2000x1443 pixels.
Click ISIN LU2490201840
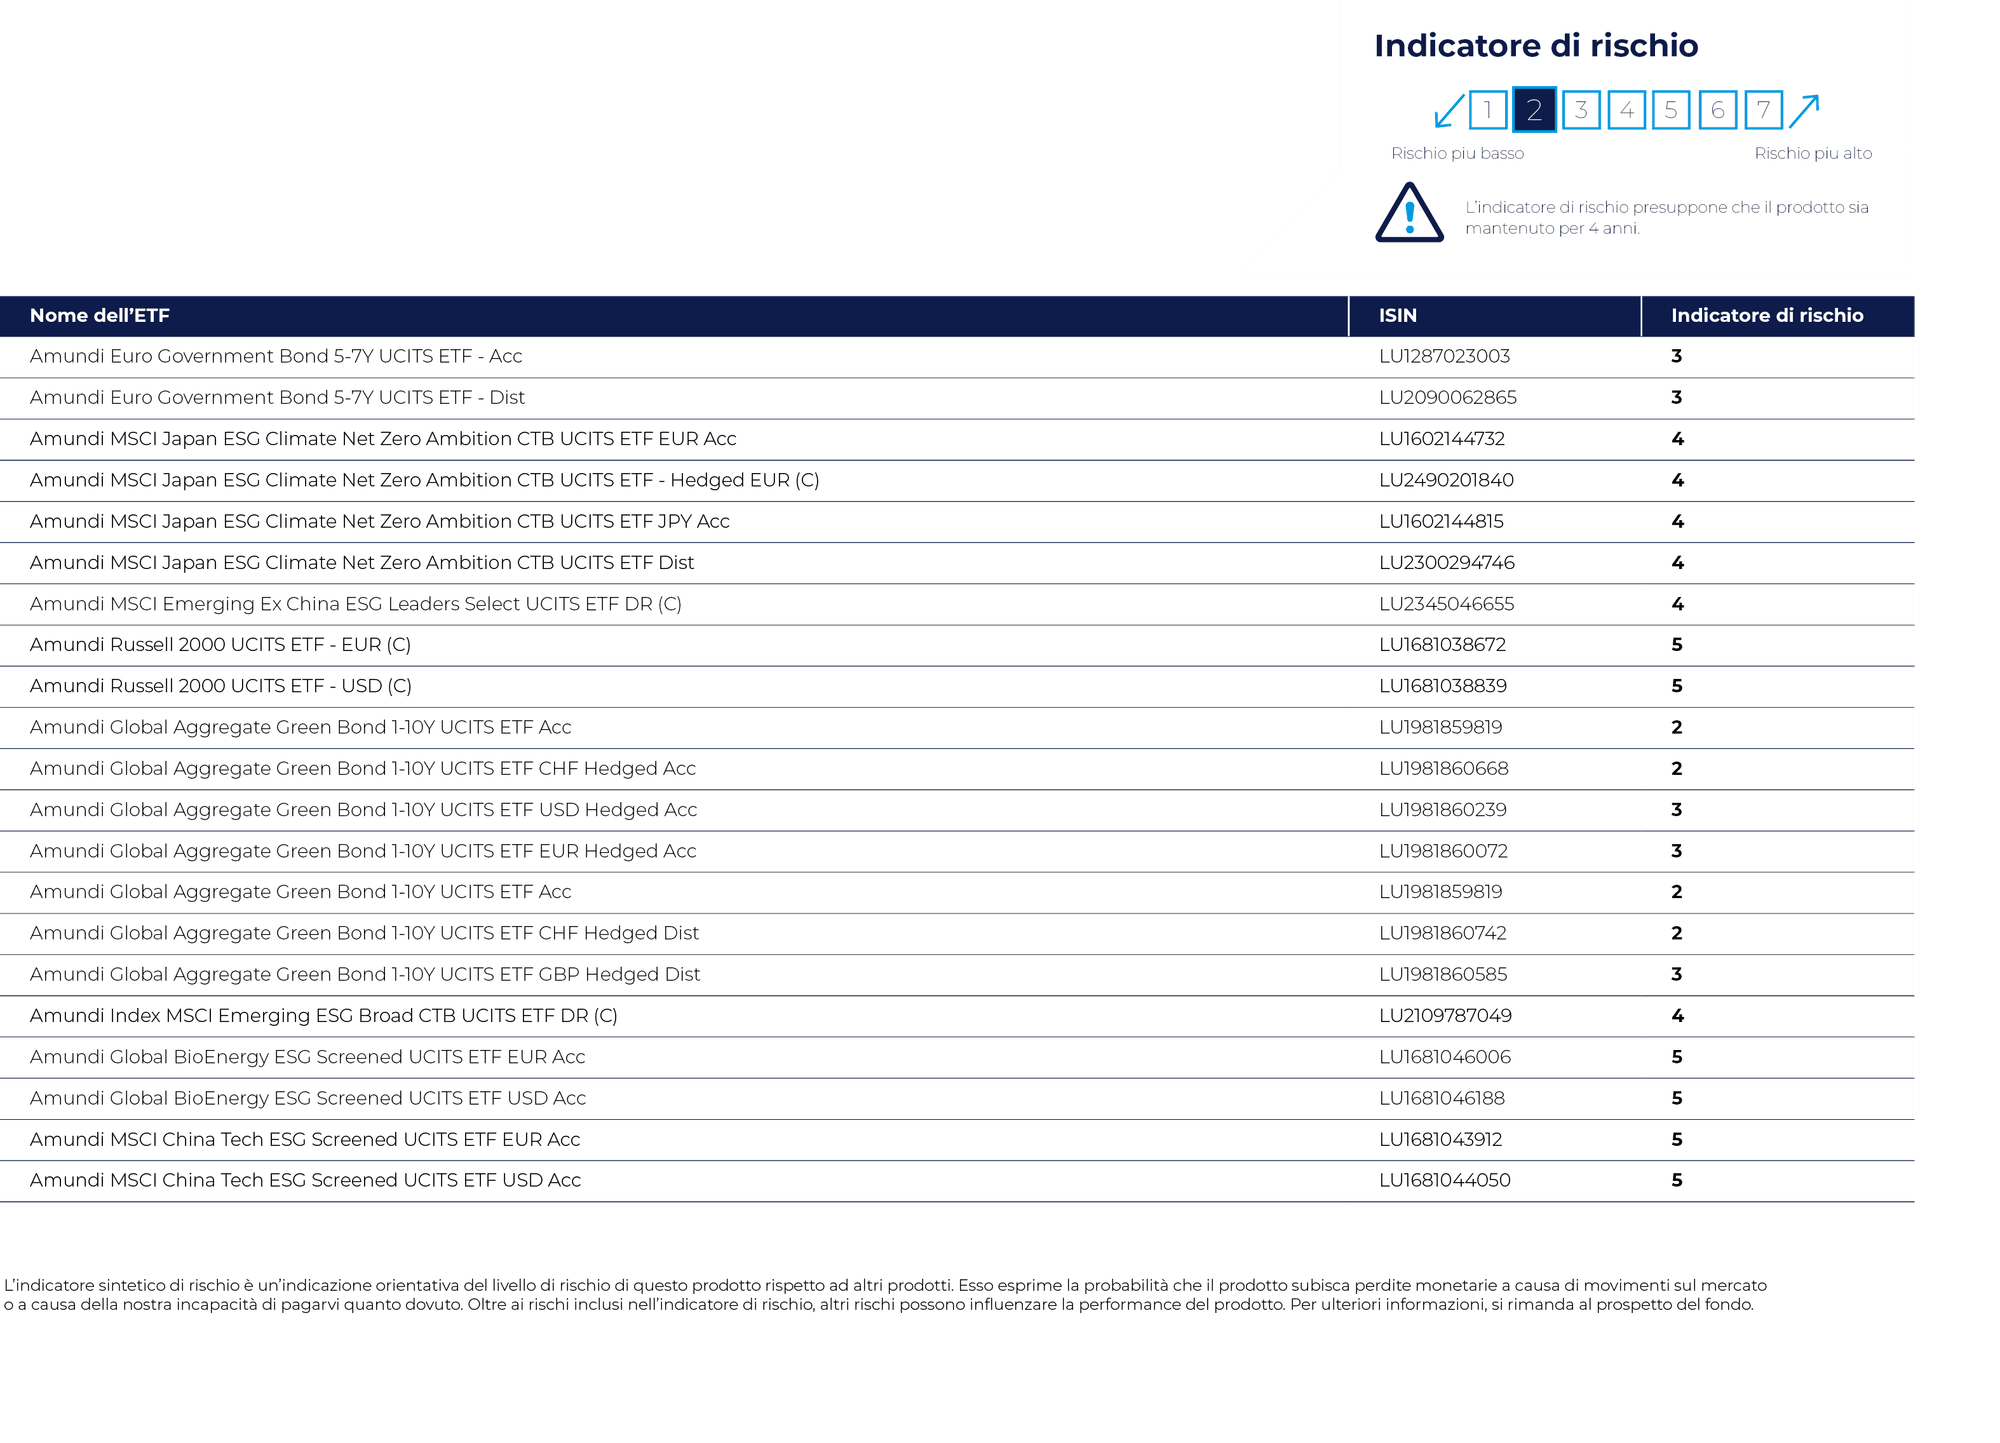1446,480
